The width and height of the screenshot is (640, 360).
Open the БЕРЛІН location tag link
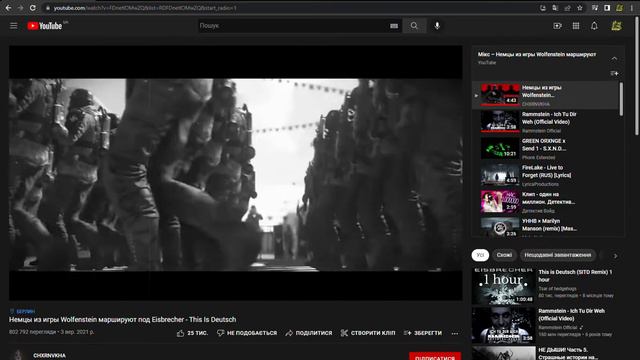point(22,311)
